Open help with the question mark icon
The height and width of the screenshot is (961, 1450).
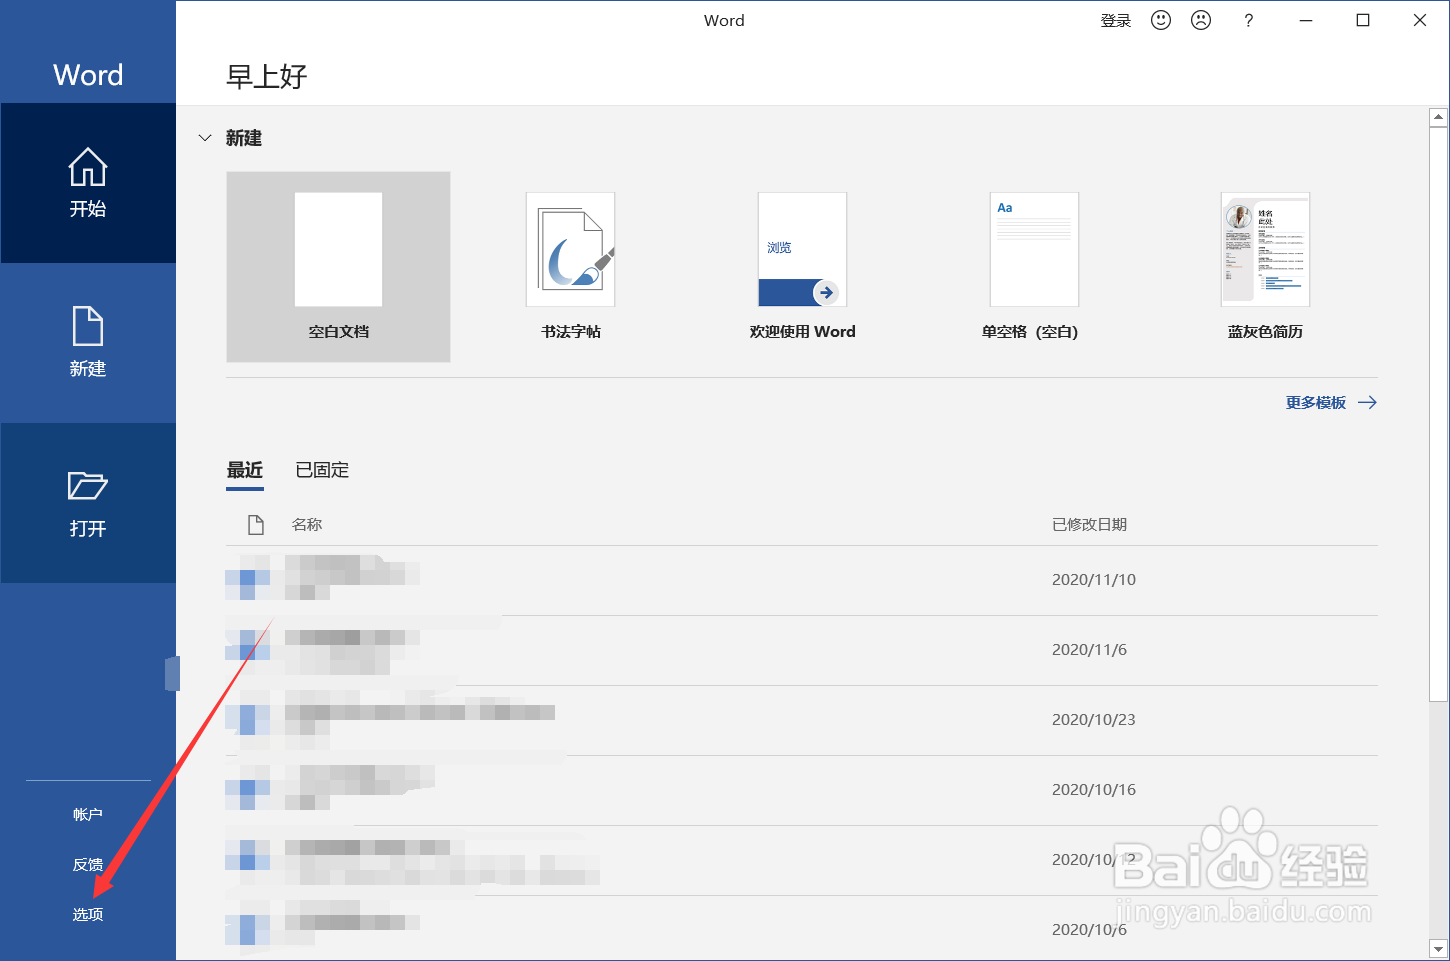pyautogui.click(x=1248, y=20)
